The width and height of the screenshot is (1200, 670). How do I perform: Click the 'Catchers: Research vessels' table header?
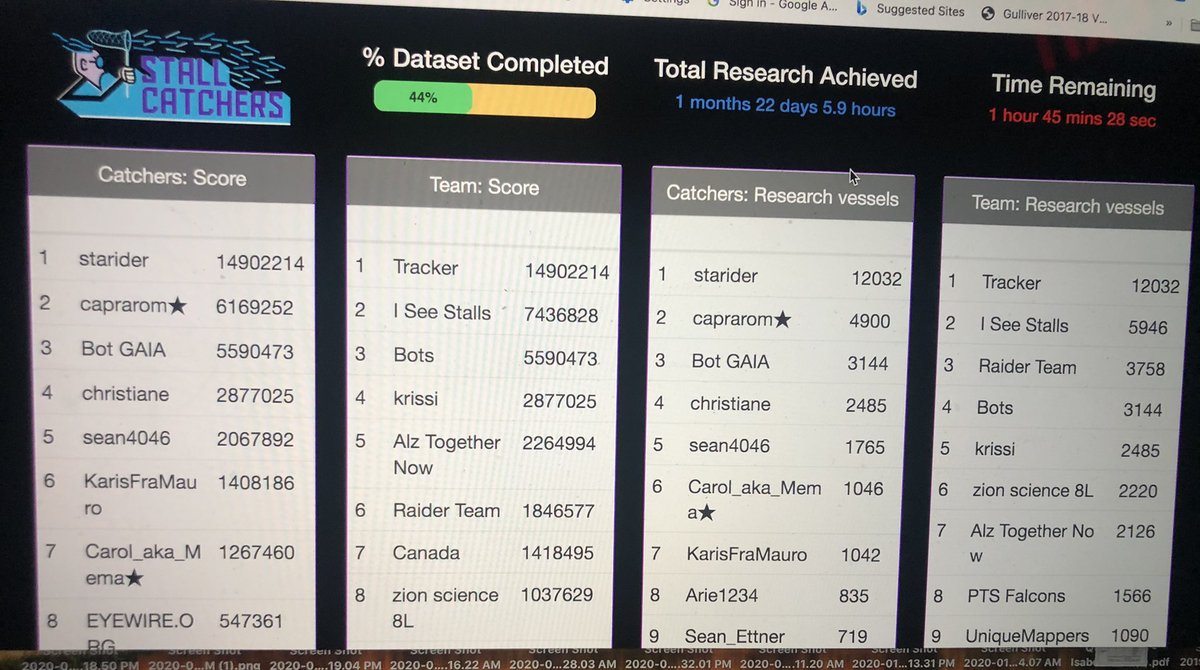(782, 196)
